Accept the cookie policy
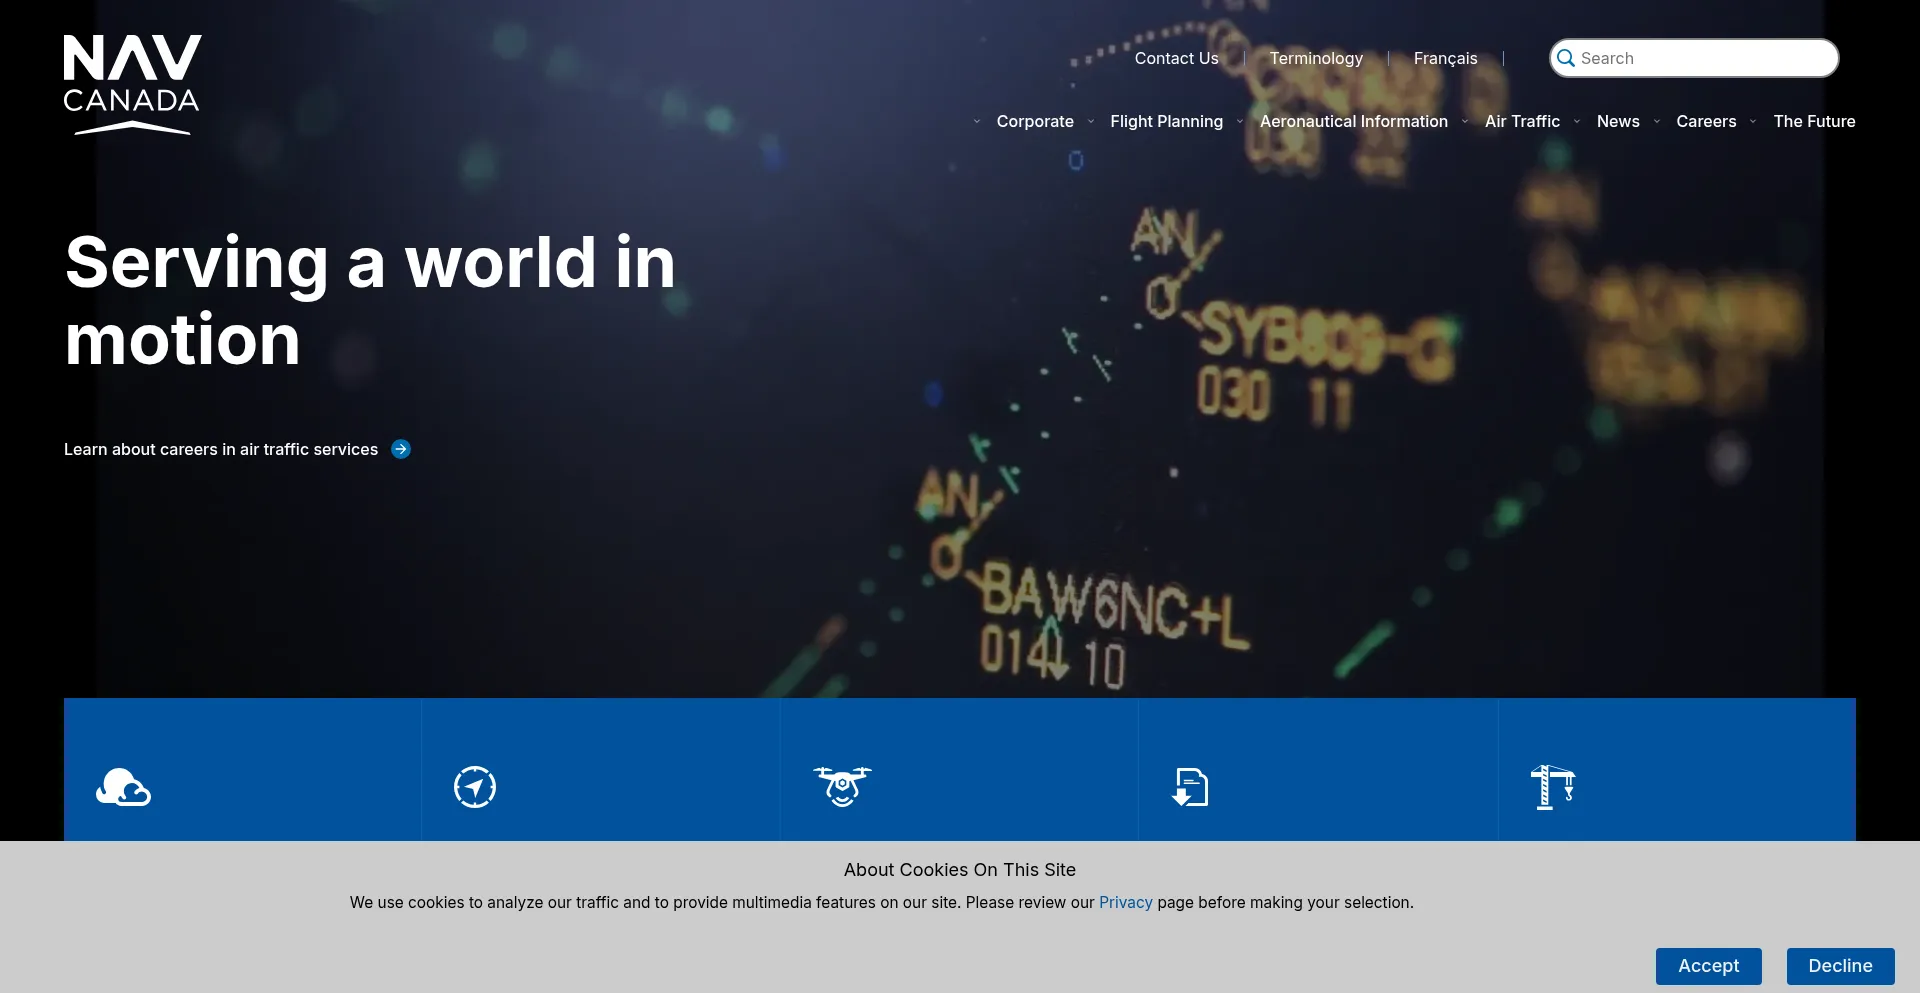Viewport: 1920px width, 993px height. [x=1709, y=966]
